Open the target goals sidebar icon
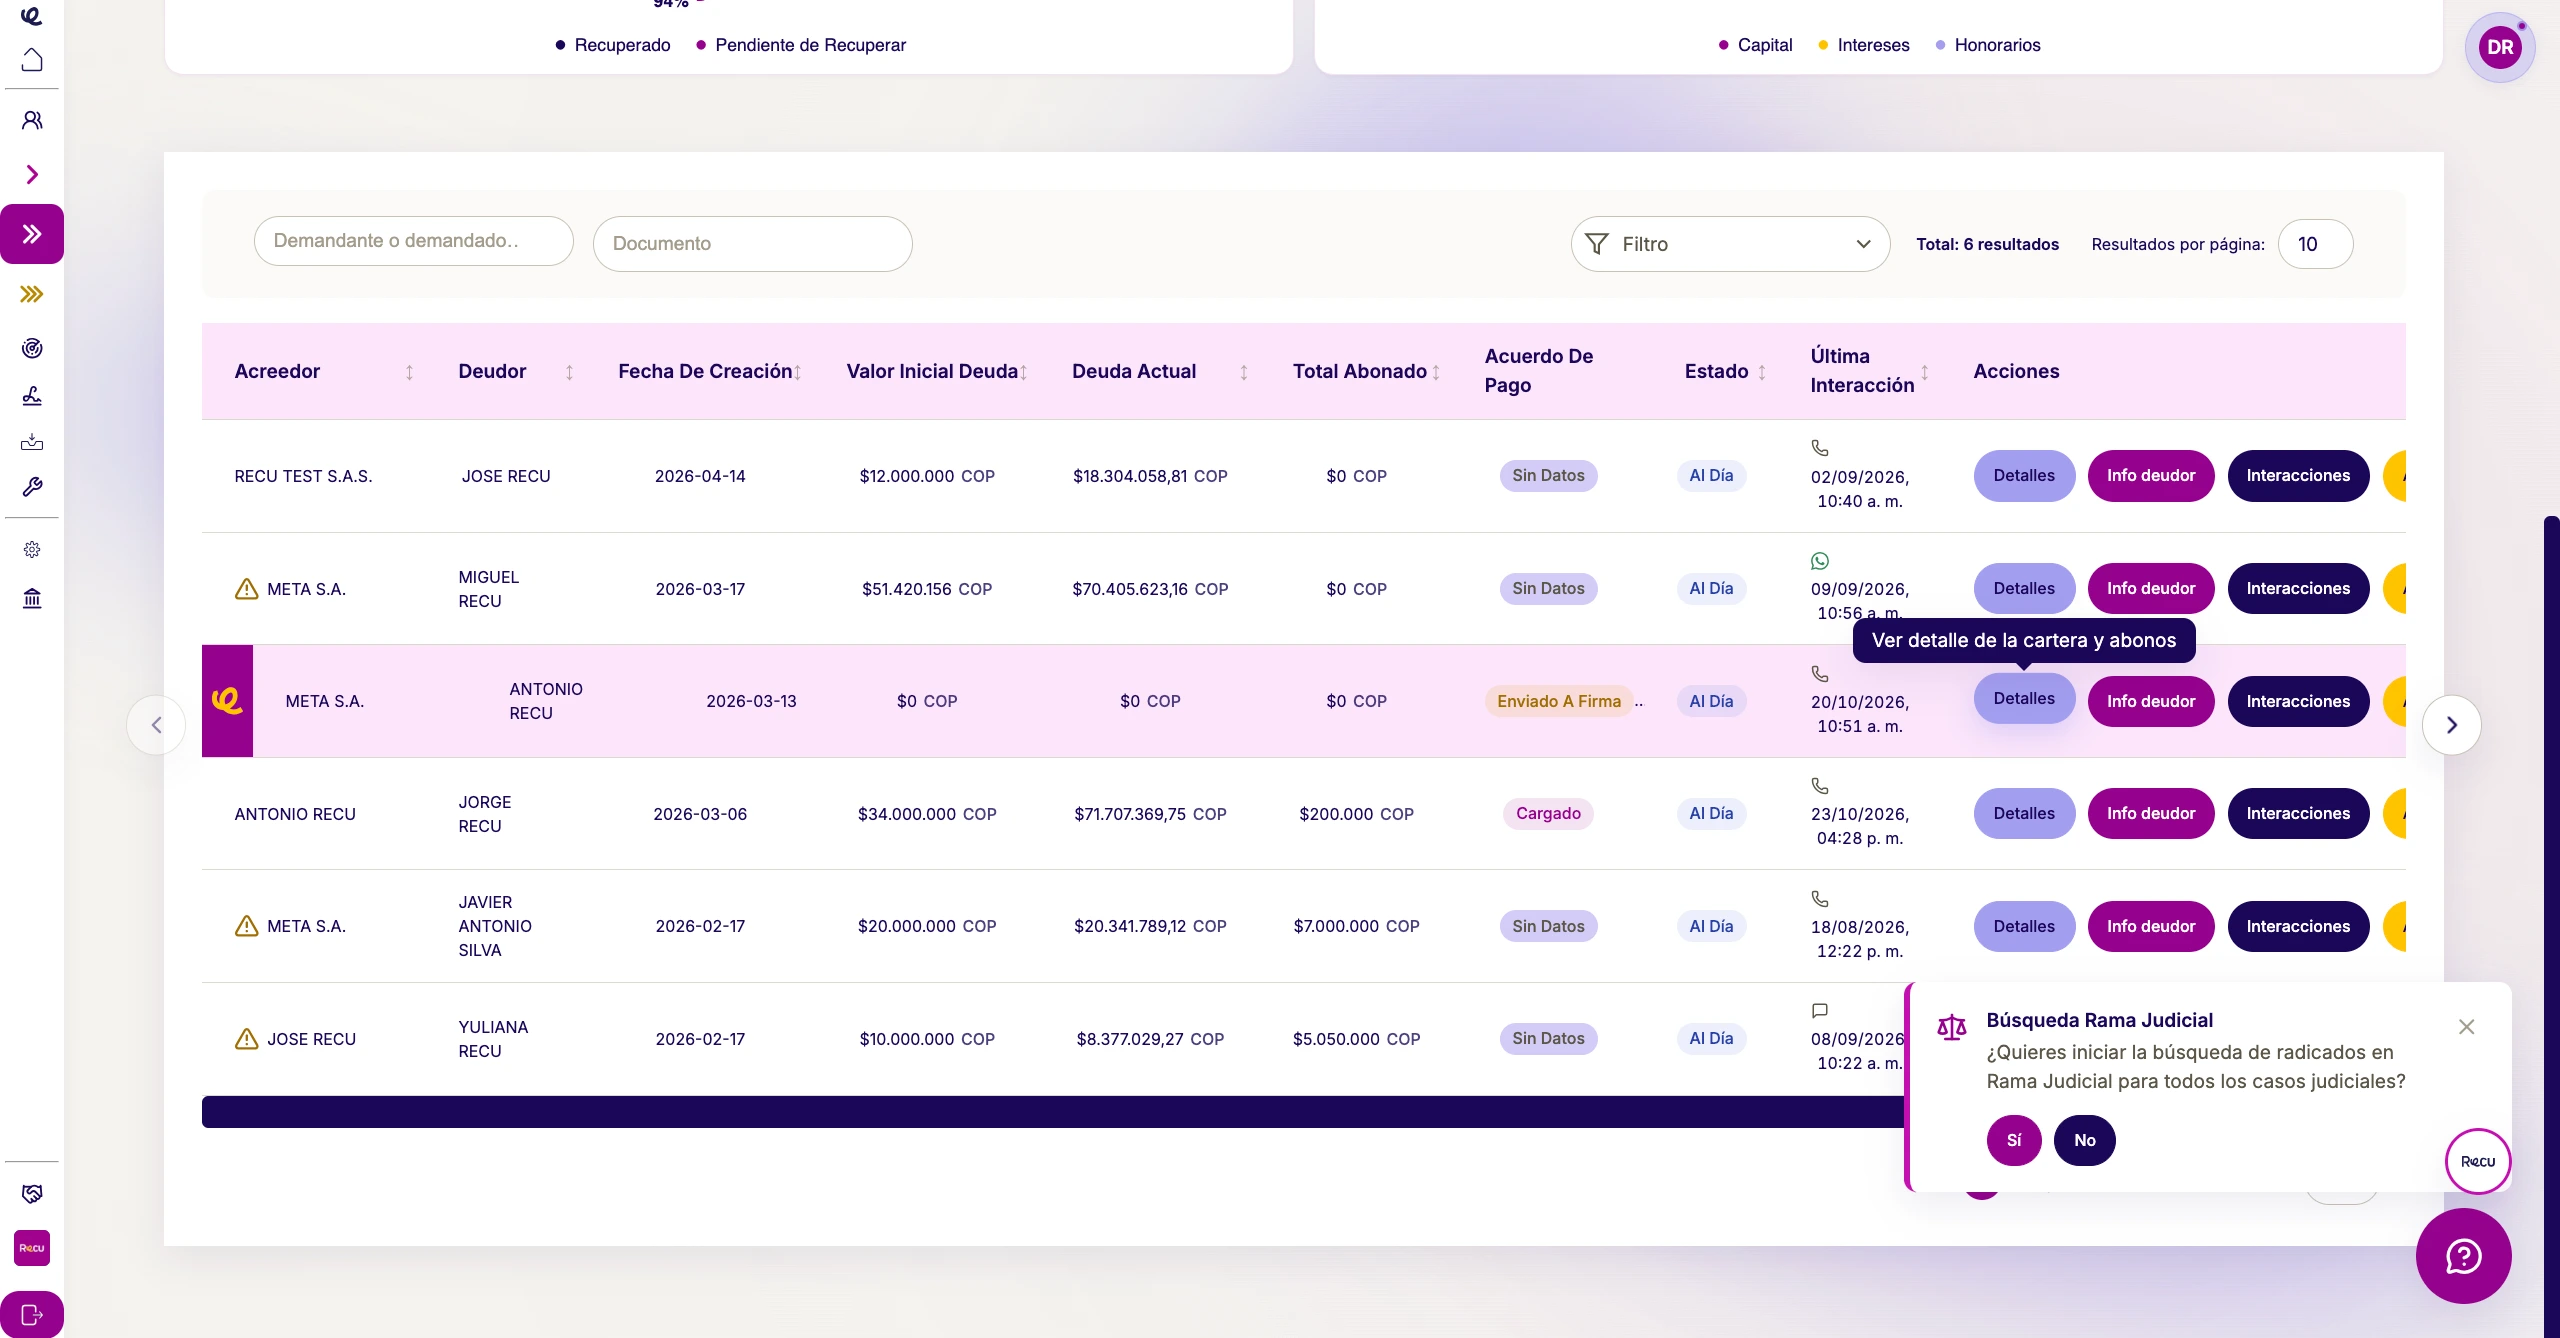This screenshot has width=2560, height=1338. (x=32, y=348)
